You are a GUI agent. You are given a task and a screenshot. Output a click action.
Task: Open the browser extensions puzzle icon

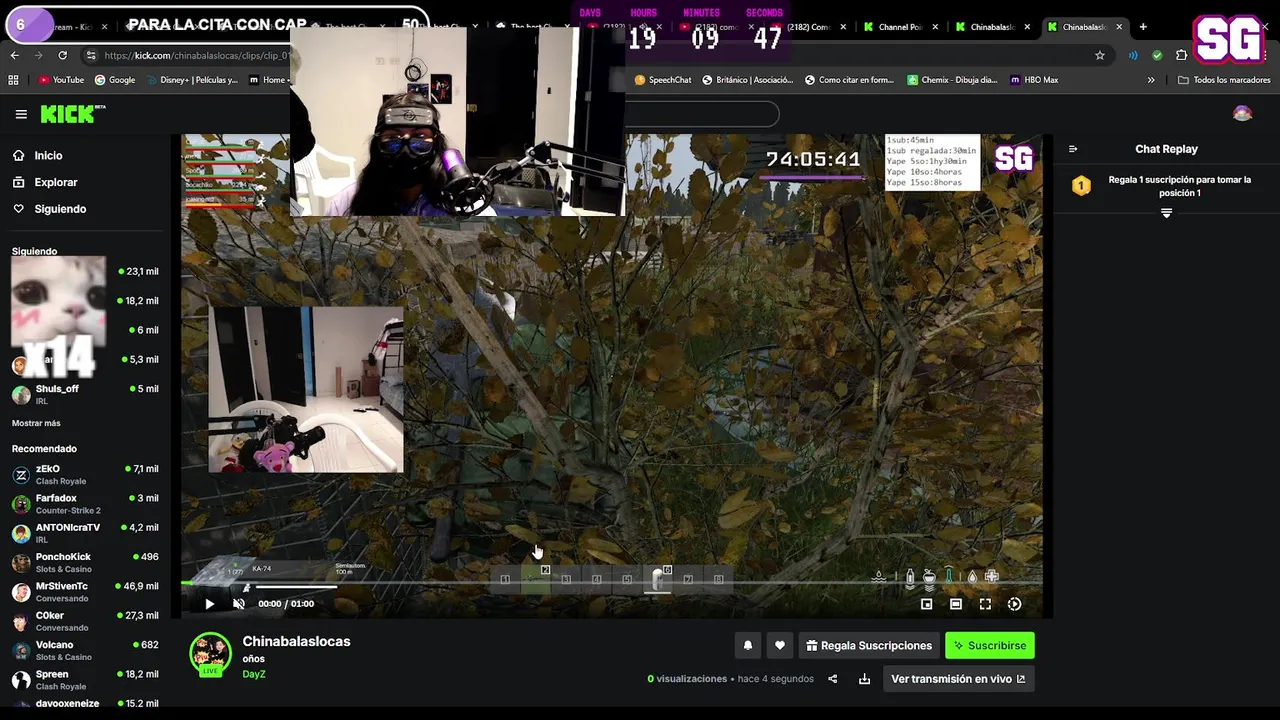point(1181,55)
